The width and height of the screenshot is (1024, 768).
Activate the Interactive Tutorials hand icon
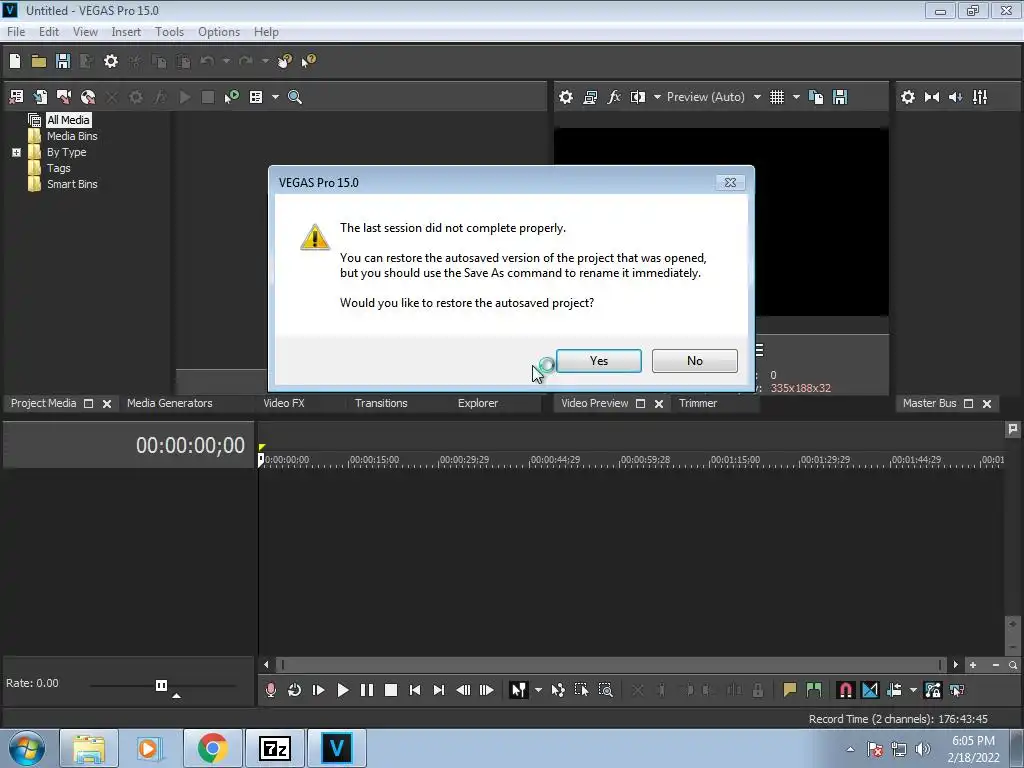[285, 61]
